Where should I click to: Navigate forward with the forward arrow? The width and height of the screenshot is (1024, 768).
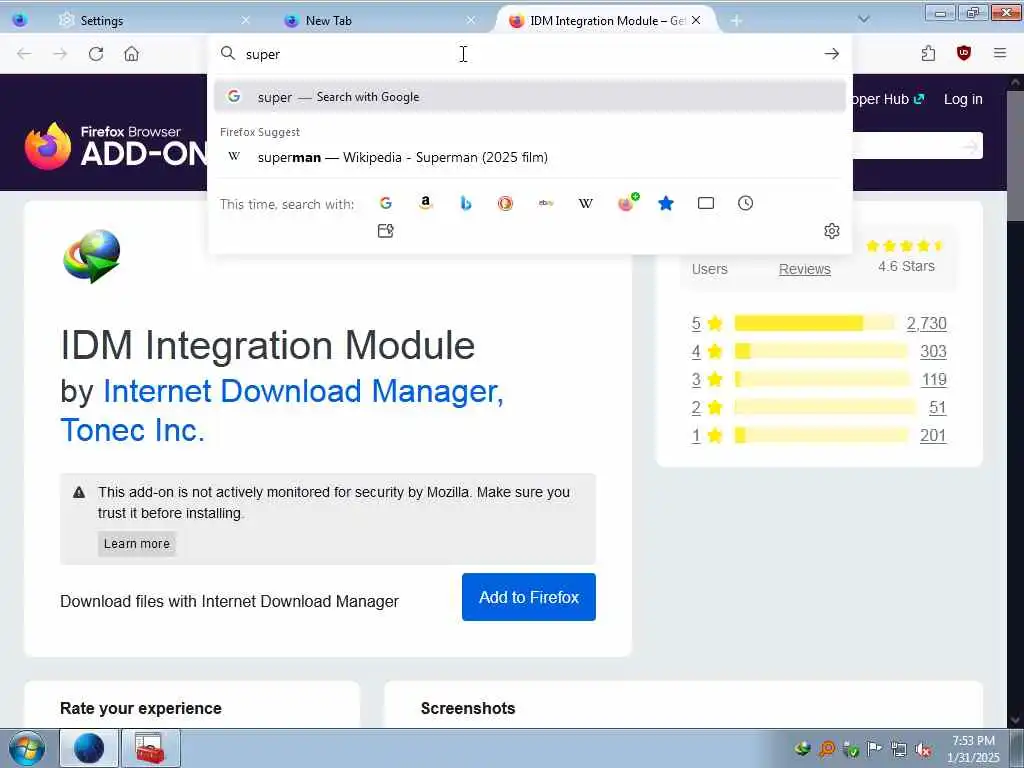[x=60, y=54]
